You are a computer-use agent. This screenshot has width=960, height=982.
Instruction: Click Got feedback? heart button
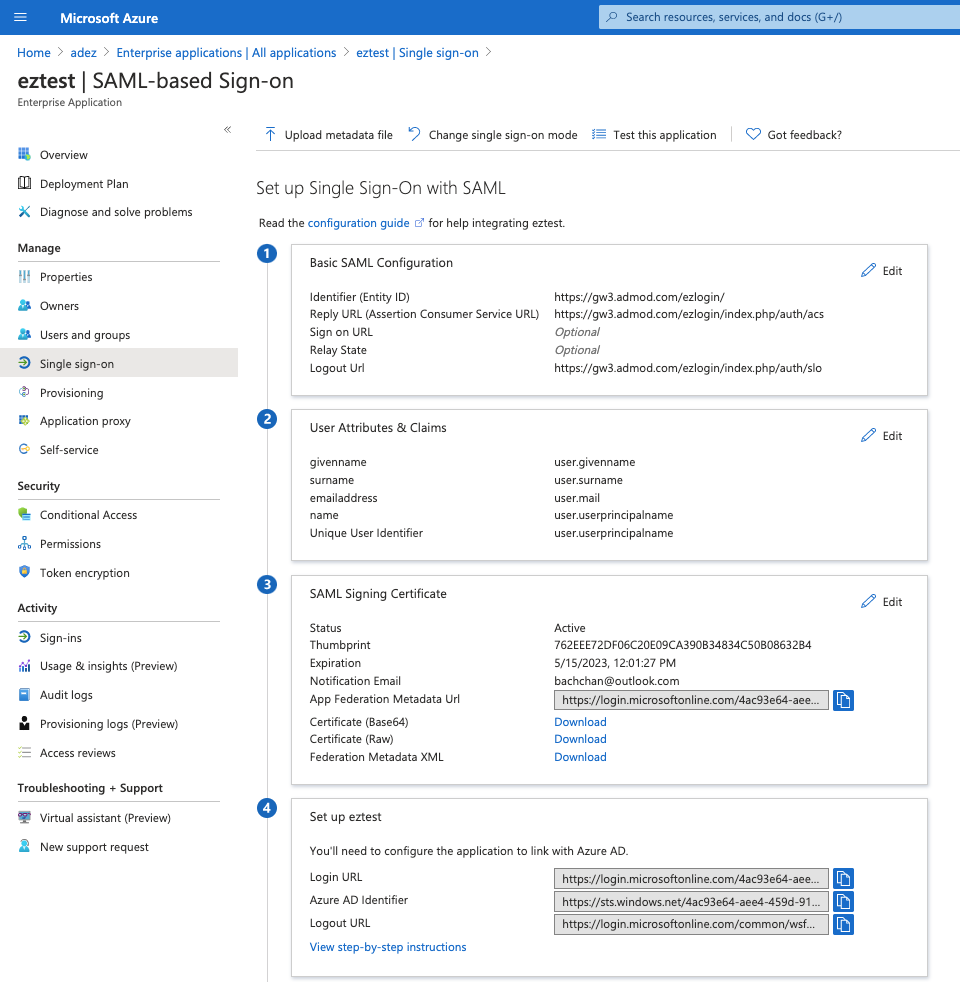pyautogui.click(x=793, y=135)
